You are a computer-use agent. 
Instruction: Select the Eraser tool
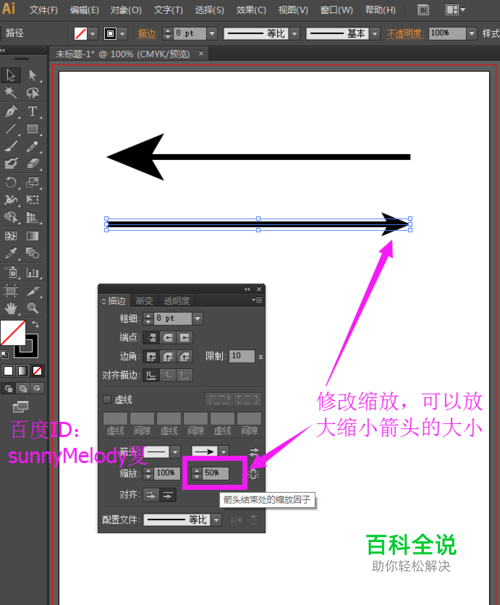tap(32, 164)
